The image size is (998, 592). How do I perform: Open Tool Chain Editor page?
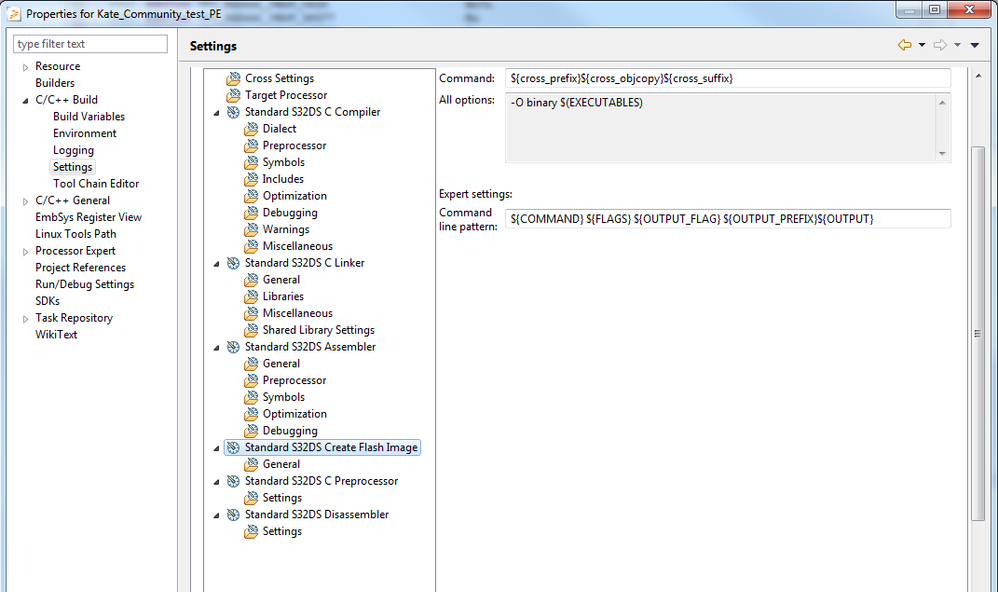click(96, 183)
